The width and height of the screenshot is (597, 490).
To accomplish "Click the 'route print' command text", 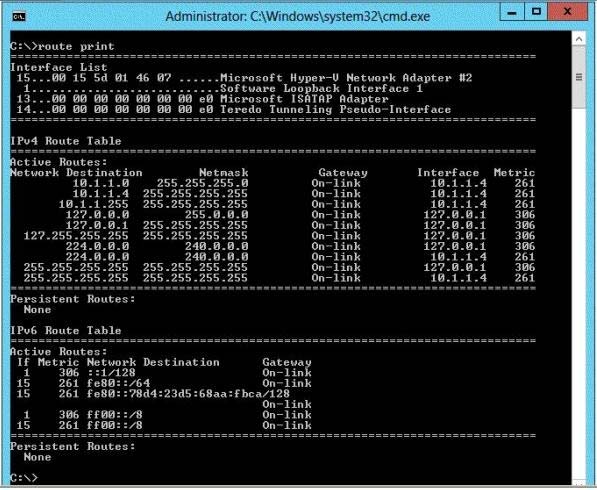I will (x=76, y=46).
